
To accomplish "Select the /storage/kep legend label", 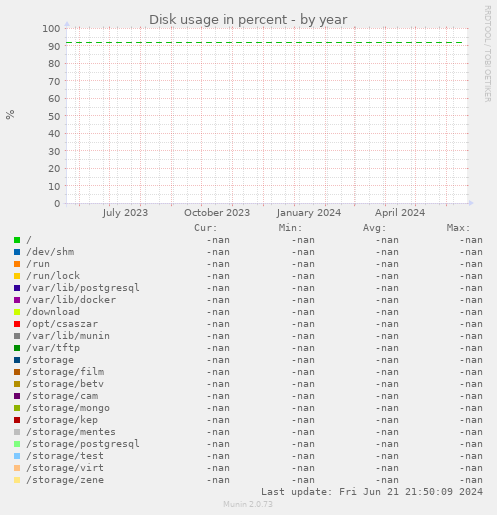I will coord(62,420).
